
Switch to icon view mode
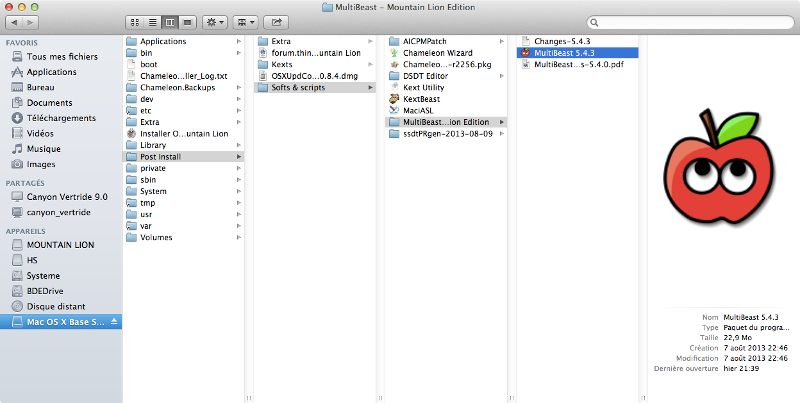click(135, 22)
